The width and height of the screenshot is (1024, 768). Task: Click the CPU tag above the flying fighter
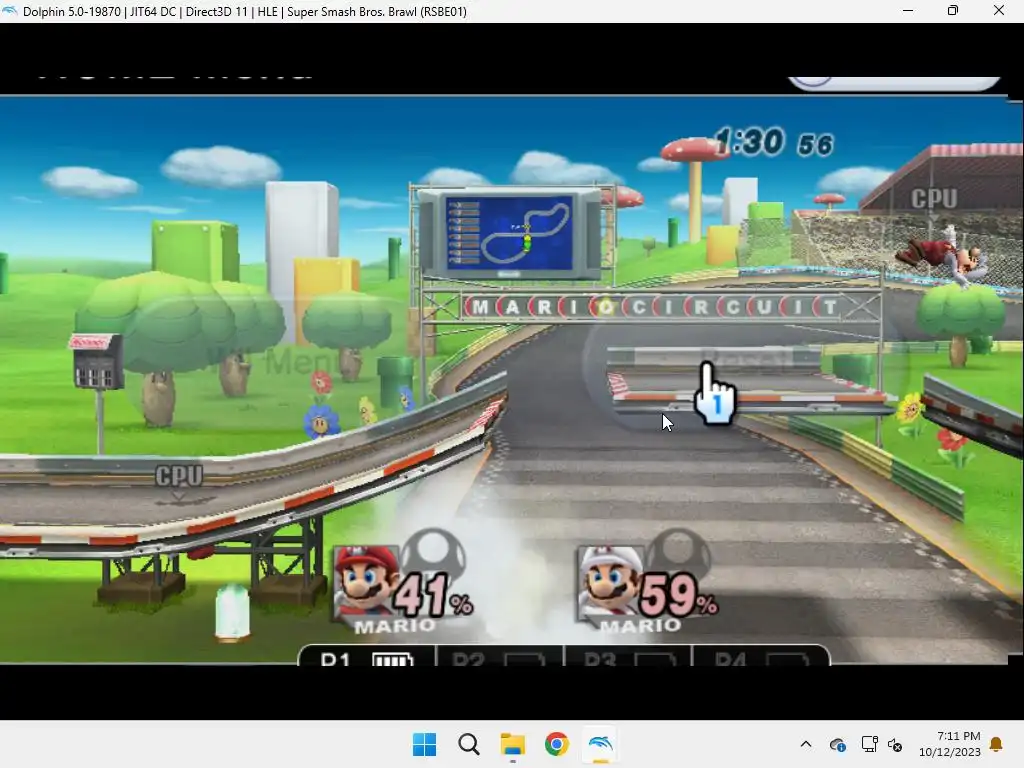[x=934, y=199]
